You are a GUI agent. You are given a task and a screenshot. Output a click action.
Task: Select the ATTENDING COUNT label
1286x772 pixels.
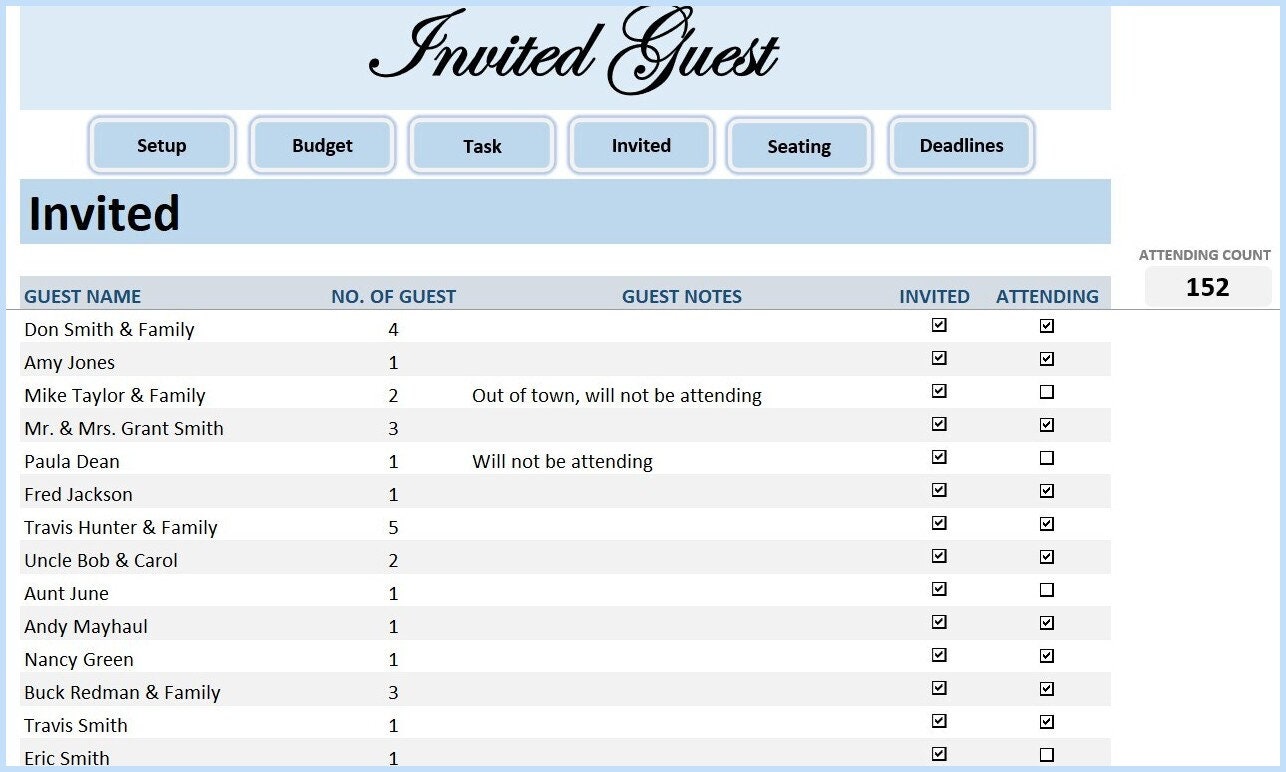point(1205,256)
